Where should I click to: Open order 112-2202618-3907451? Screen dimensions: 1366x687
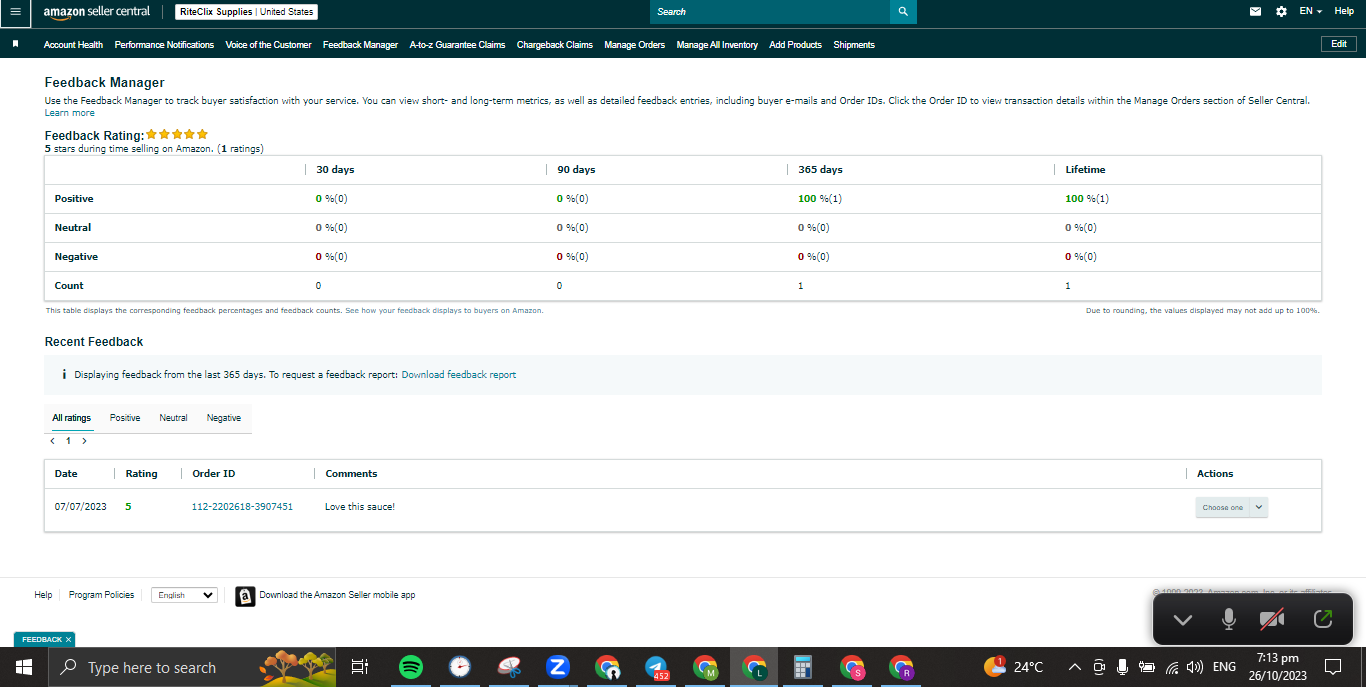click(242, 507)
